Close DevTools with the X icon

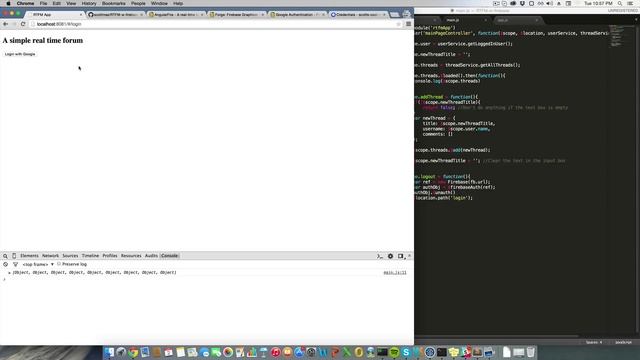pos(409,256)
